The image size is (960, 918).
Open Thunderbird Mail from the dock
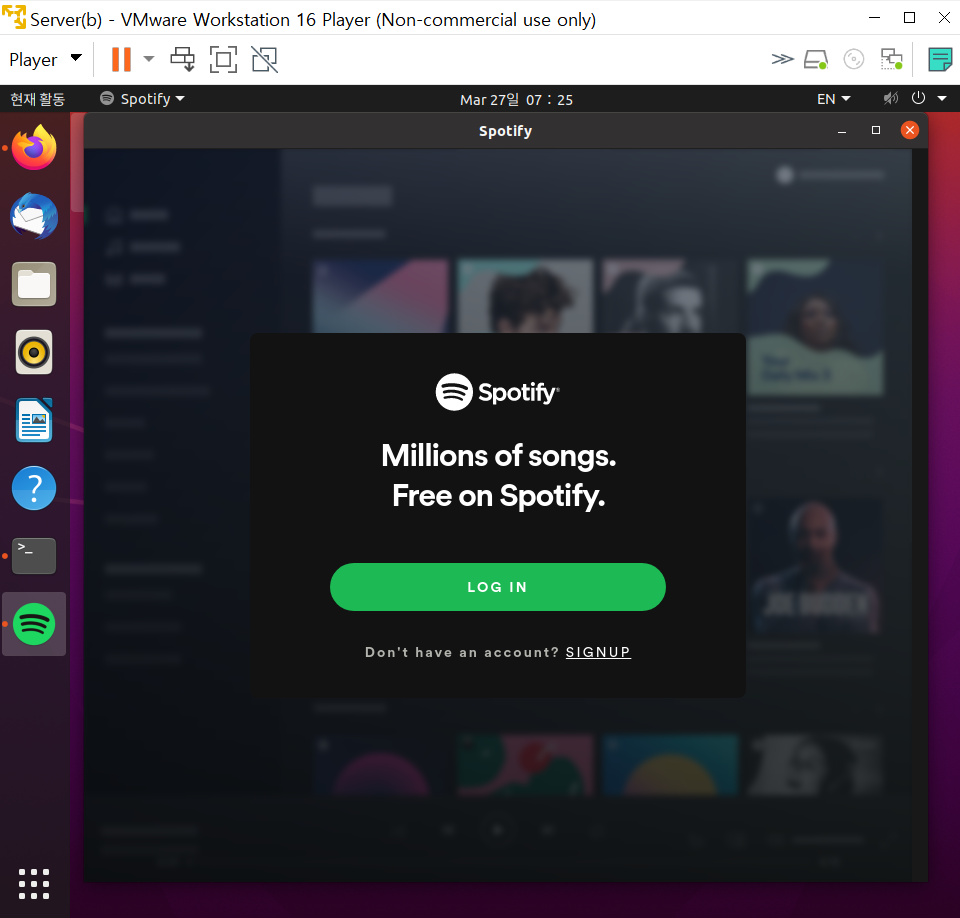(x=34, y=216)
